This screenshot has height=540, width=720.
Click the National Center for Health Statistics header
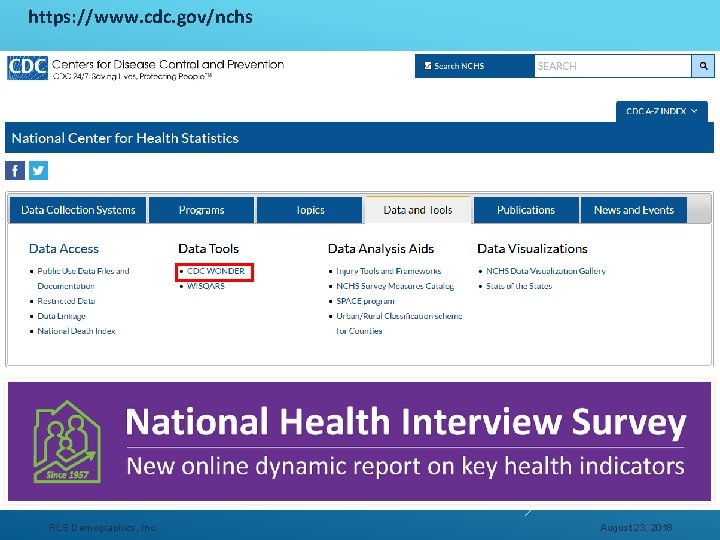[125, 138]
